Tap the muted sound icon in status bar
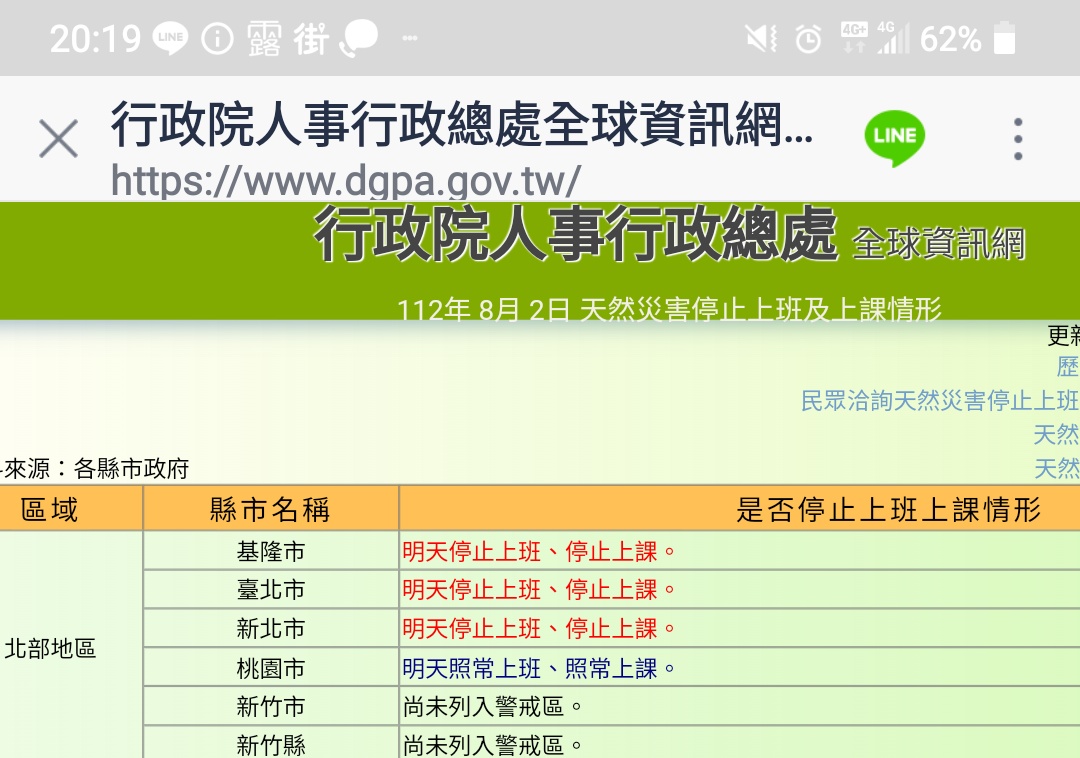This screenshot has height=758, width=1080. 761,39
